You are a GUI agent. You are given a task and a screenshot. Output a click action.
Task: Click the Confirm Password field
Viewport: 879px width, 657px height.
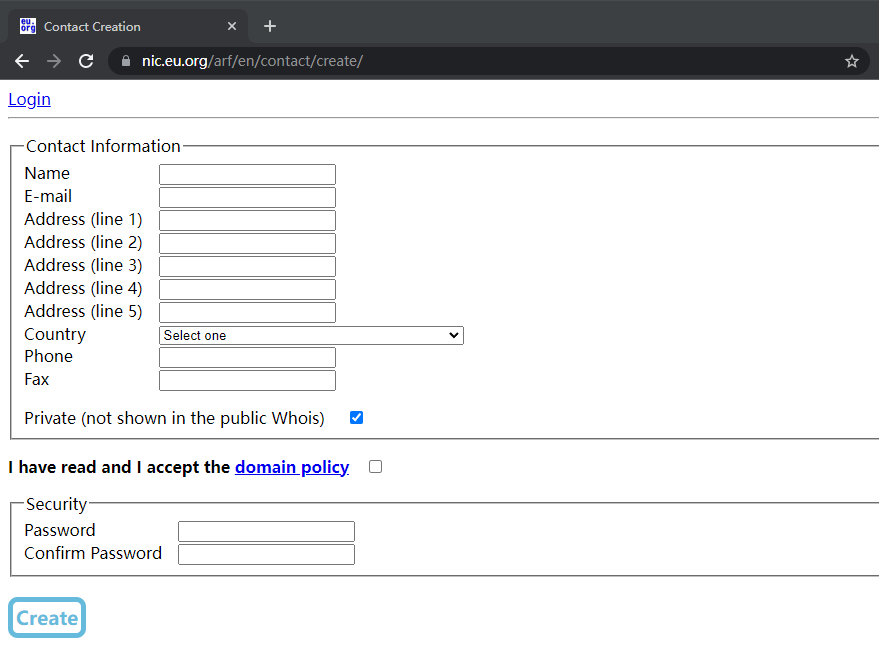click(x=266, y=554)
